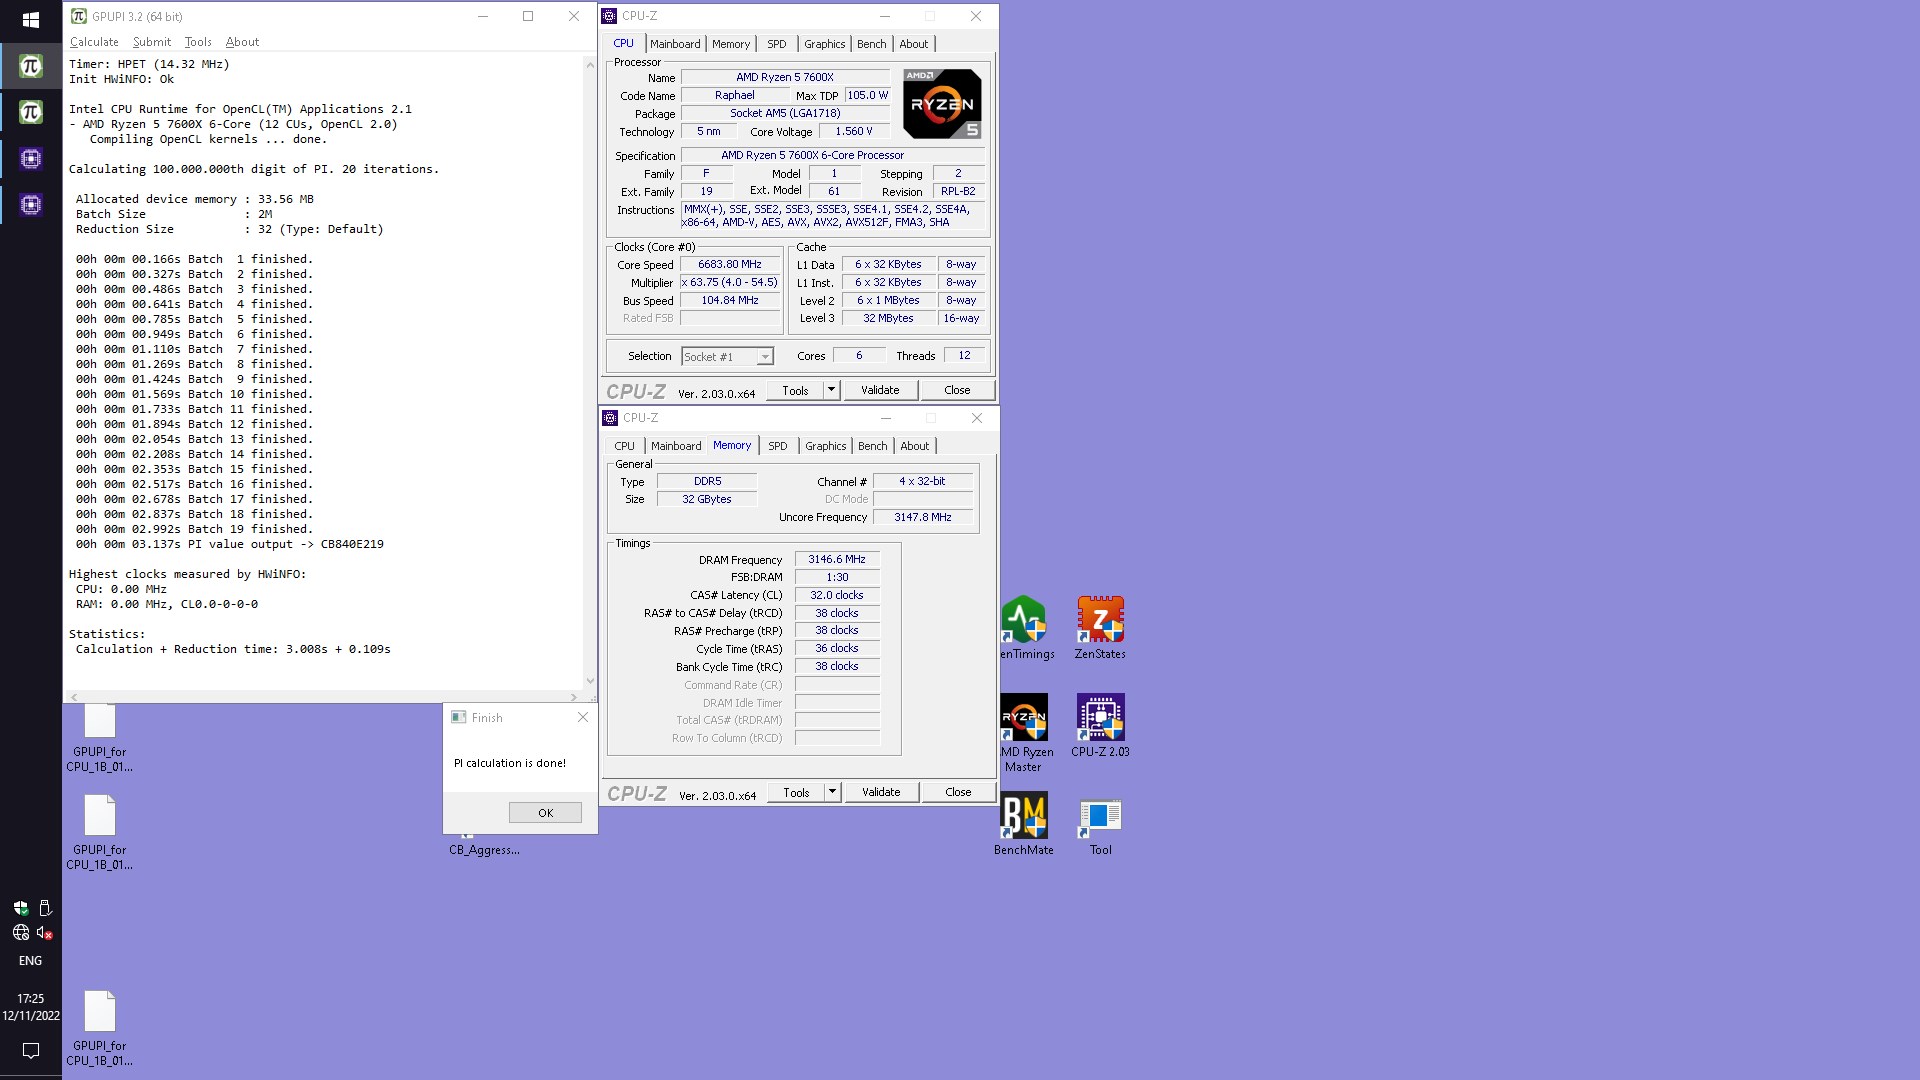Screen dimensions: 1920x1080
Task: Select CB_Aggress desktop file
Action: 484,849
